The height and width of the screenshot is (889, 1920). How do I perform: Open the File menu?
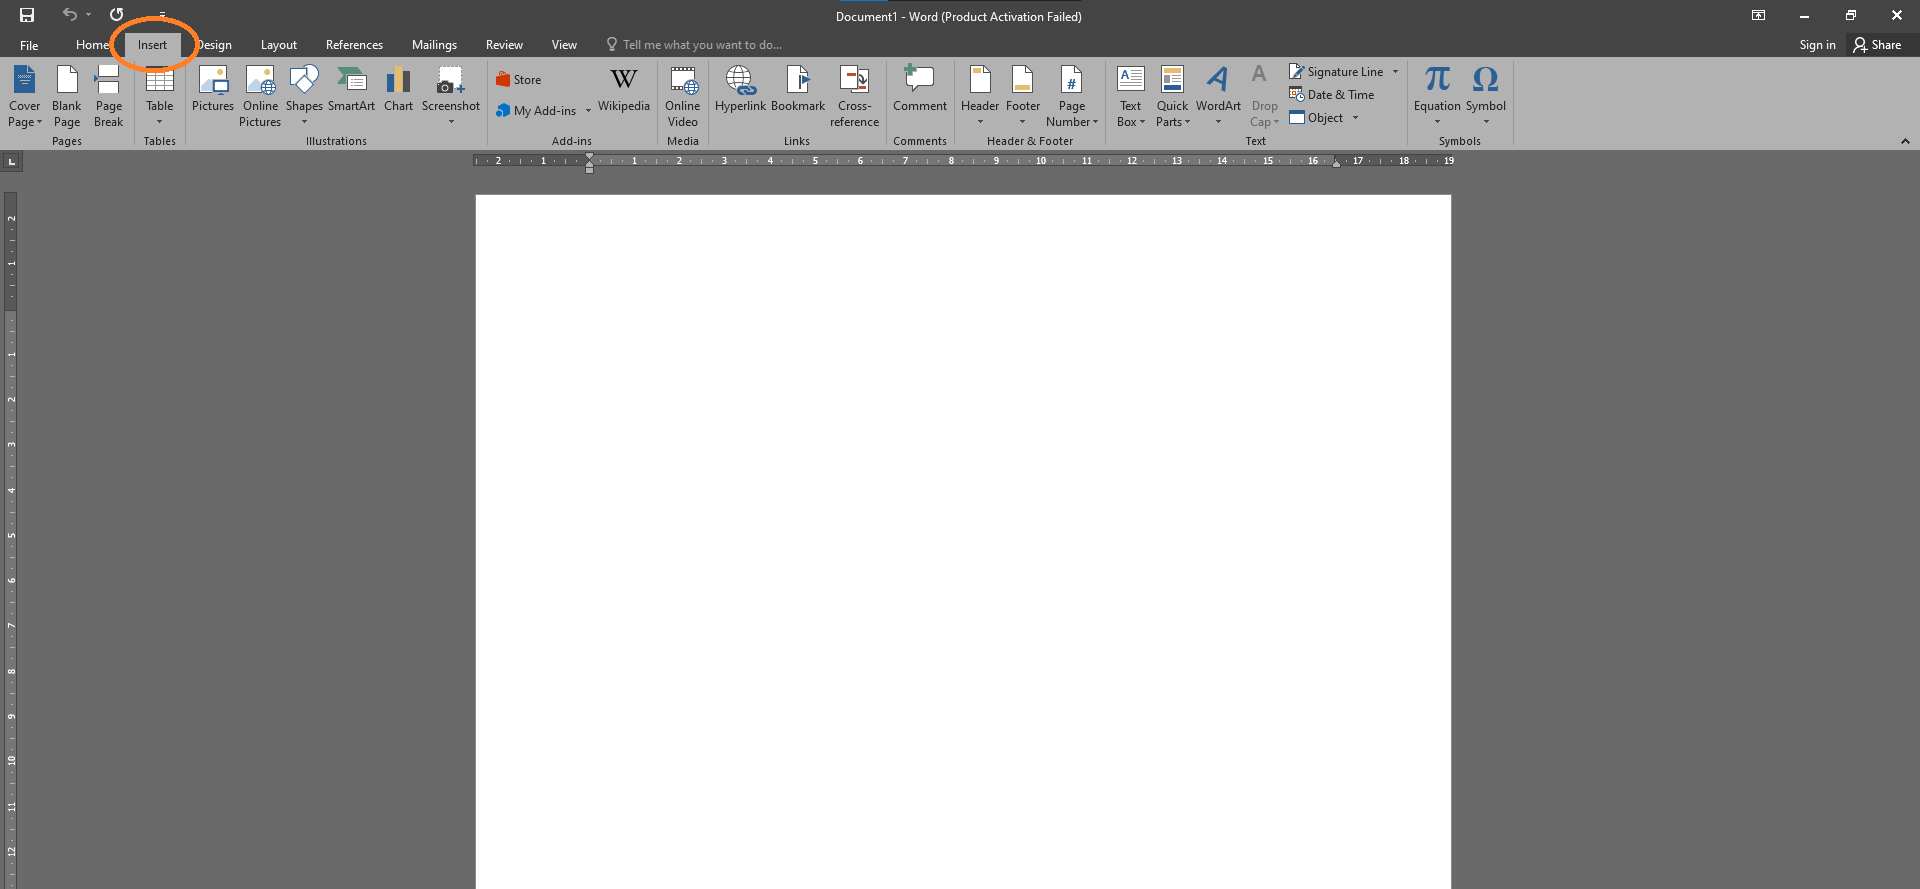[x=29, y=45]
